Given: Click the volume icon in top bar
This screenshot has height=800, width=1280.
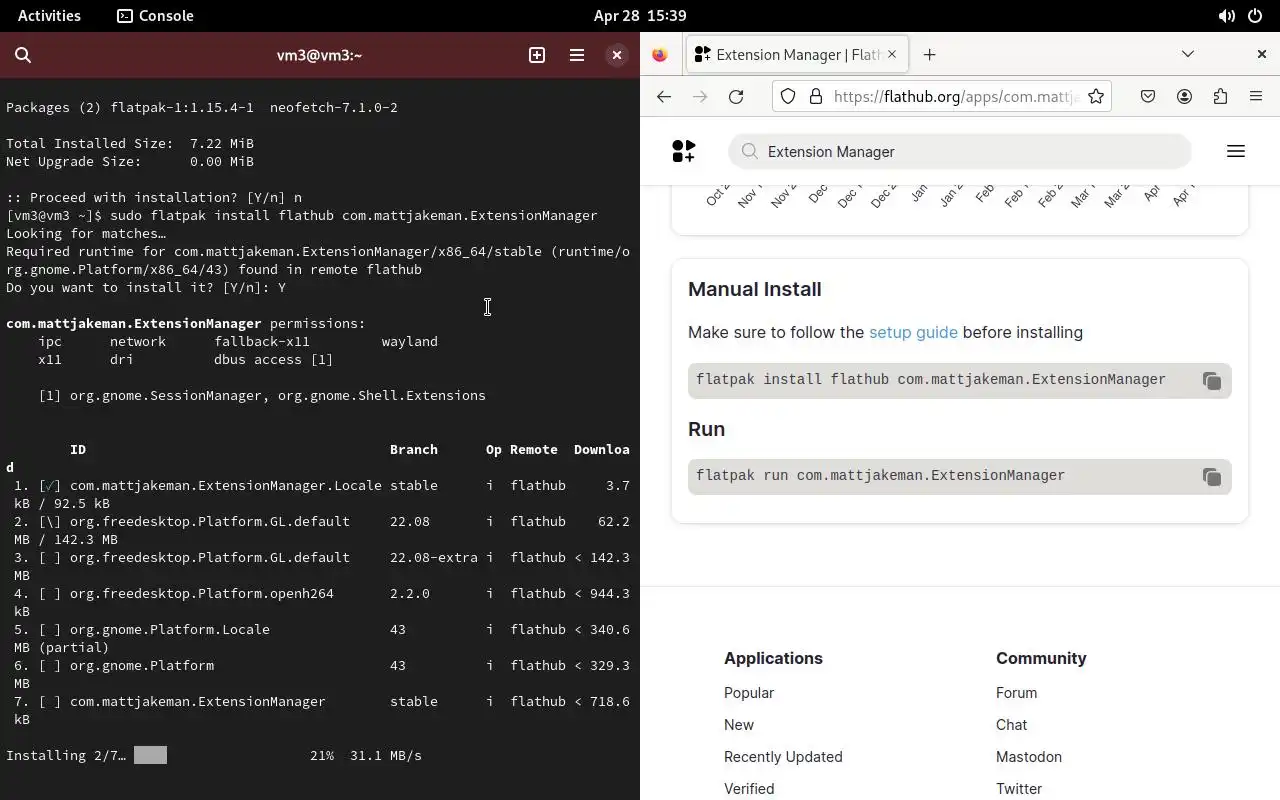Looking at the screenshot, I should click(1226, 16).
